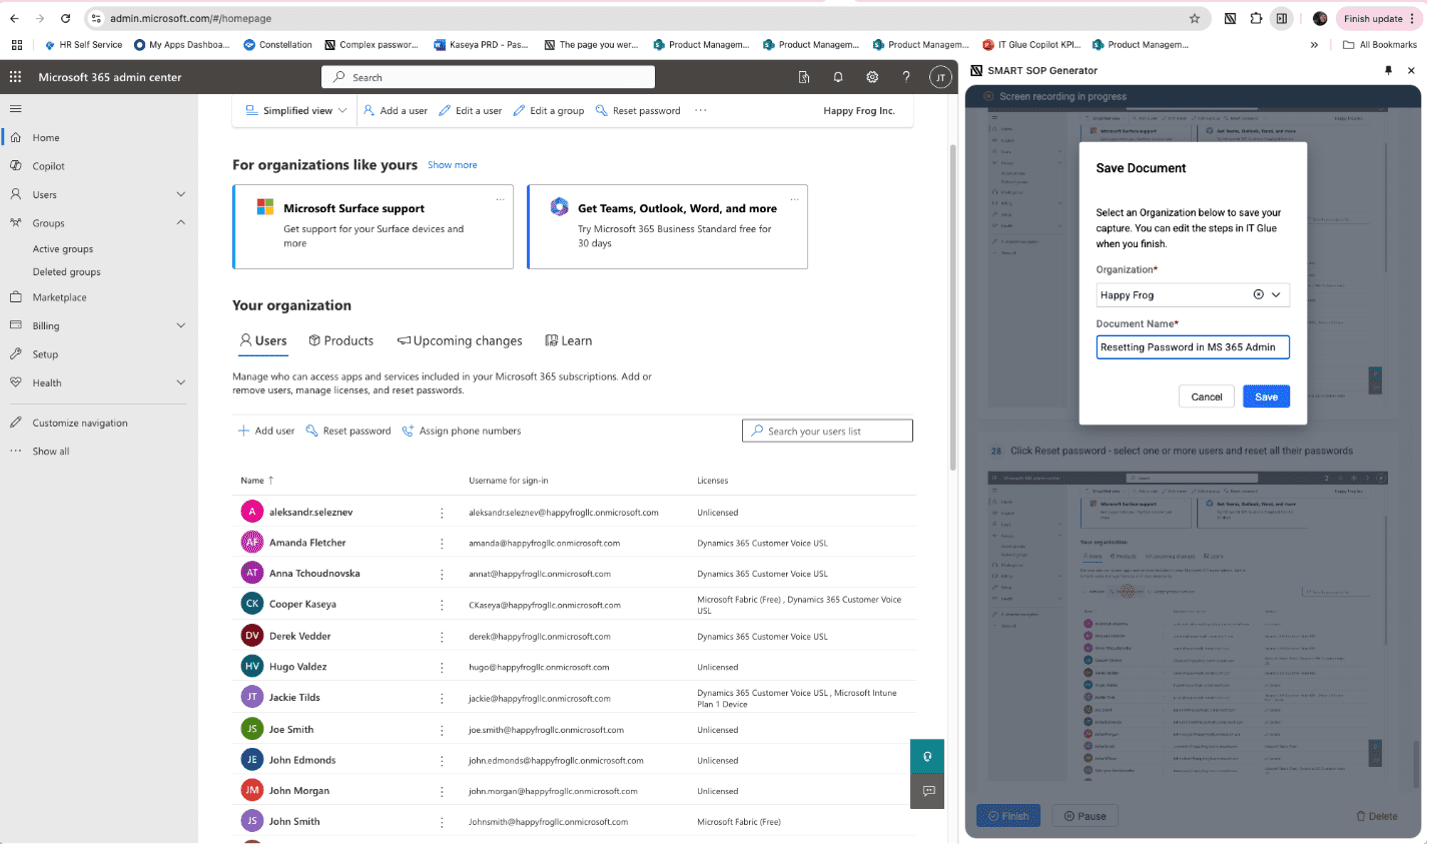Viewport: 1430px width, 849px height.
Task: Pin the SMART SOP Generator panel
Action: 1388,70
